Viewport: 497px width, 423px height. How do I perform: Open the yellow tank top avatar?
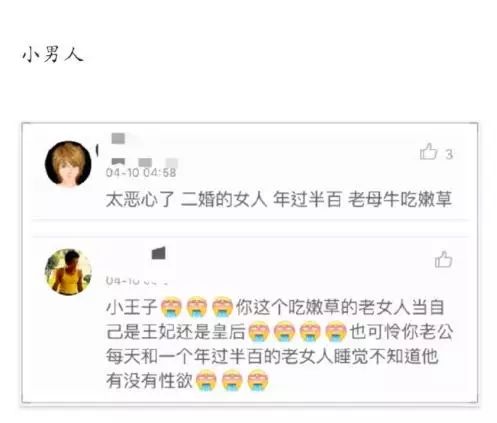68,272
